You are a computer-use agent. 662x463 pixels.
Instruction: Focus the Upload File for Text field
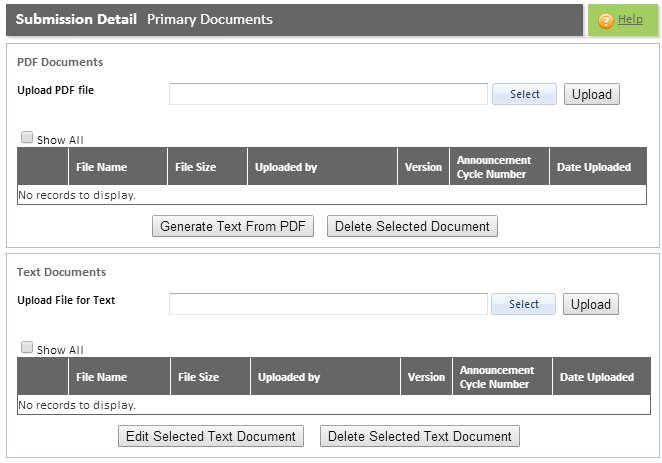click(328, 304)
